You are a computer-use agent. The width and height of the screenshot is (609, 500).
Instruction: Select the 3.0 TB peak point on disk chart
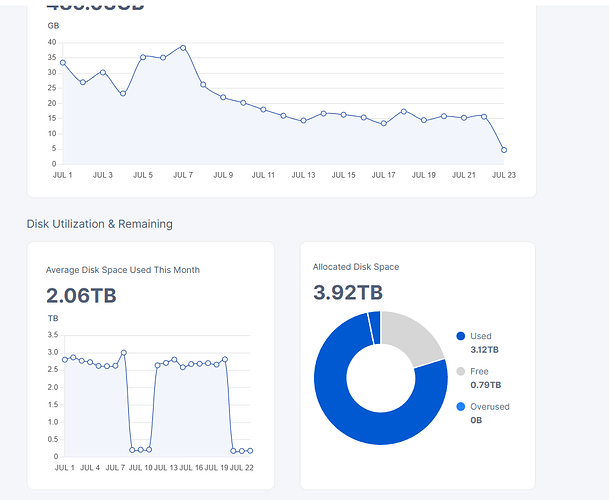click(x=124, y=353)
